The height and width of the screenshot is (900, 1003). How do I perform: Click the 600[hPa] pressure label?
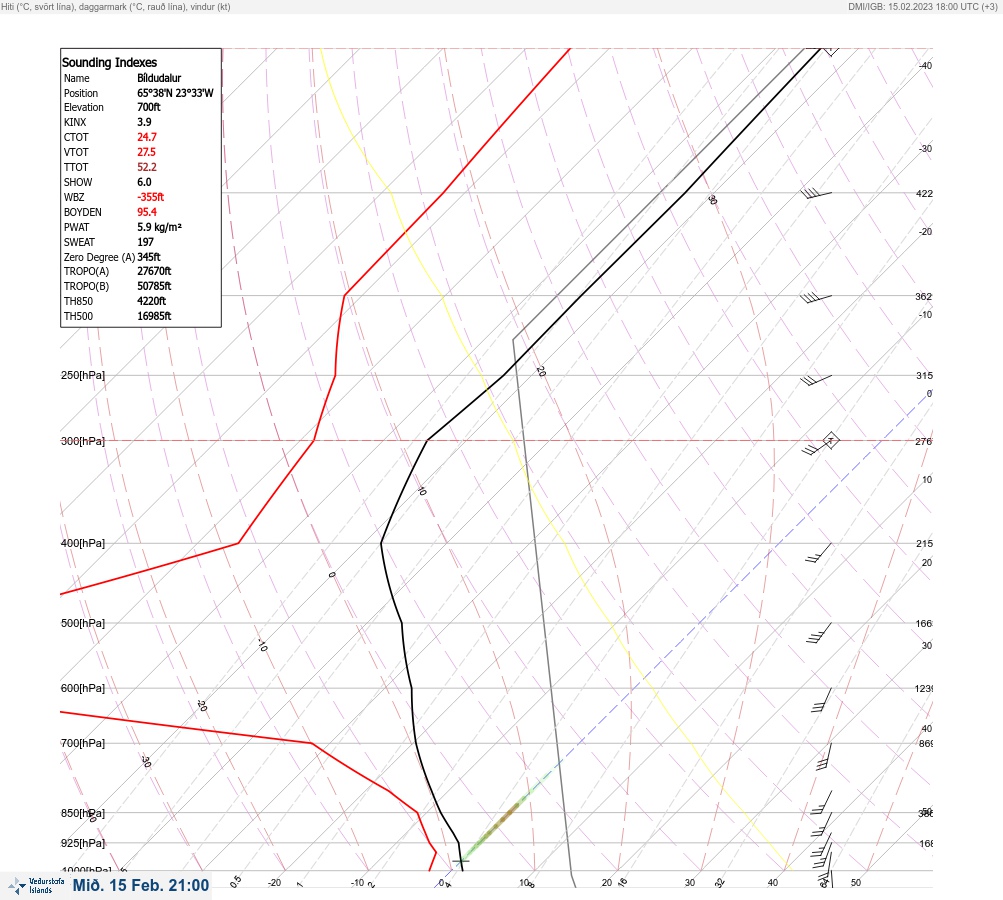pos(83,689)
